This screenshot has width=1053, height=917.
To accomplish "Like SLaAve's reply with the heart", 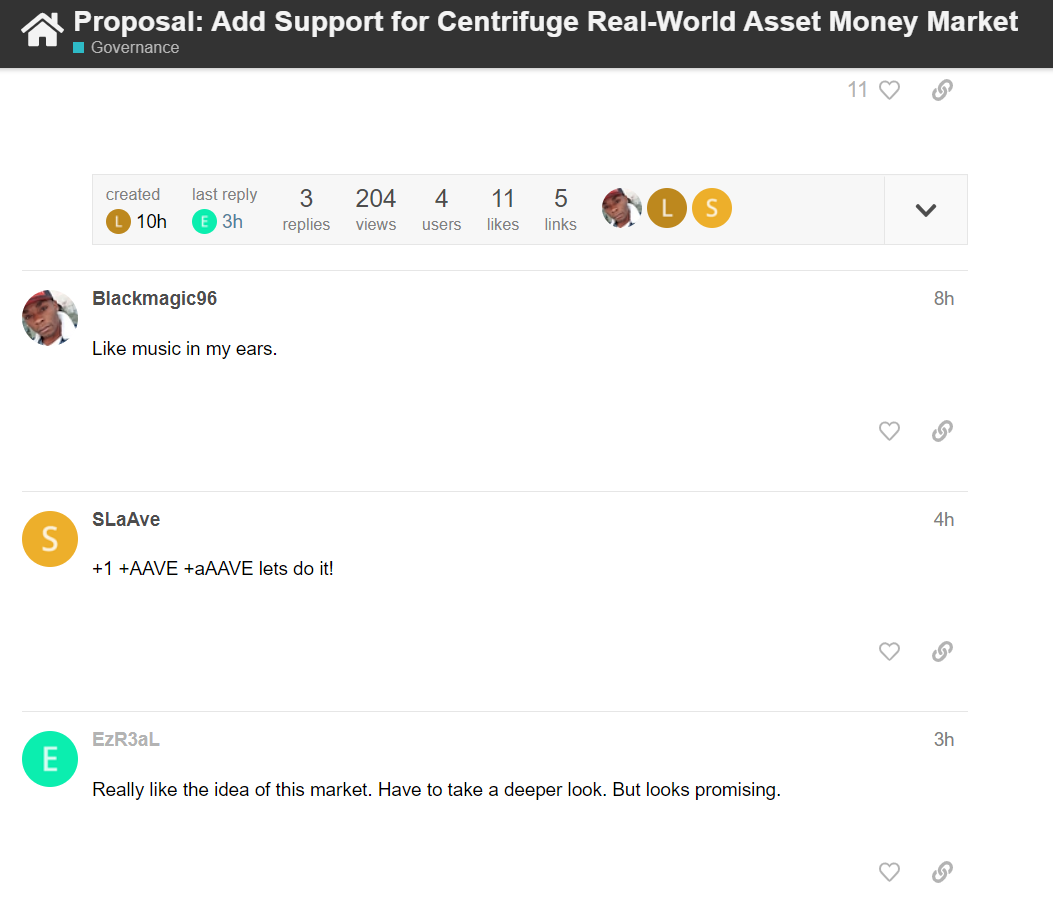I will (889, 651).
